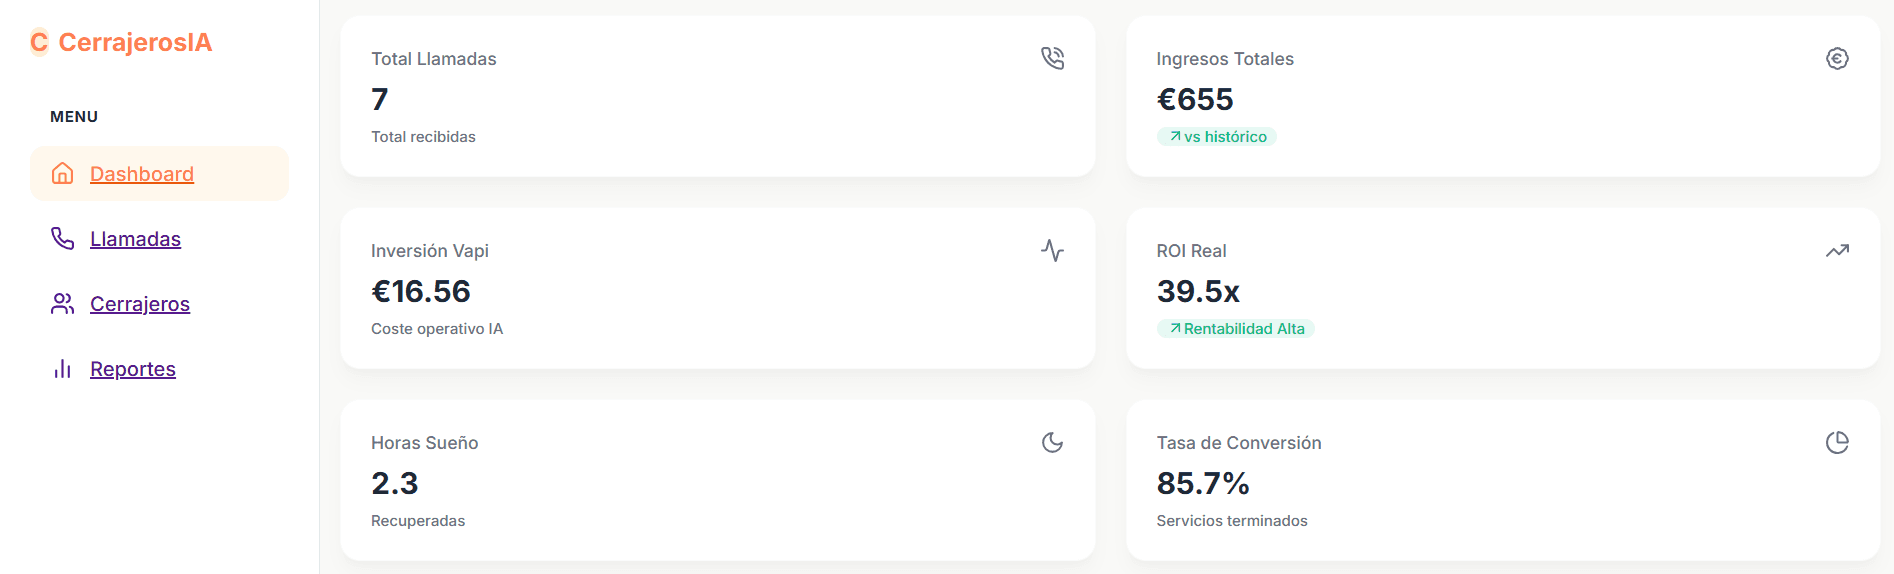Click the 39.5x ROI Real value

[x=1198, y=291]
